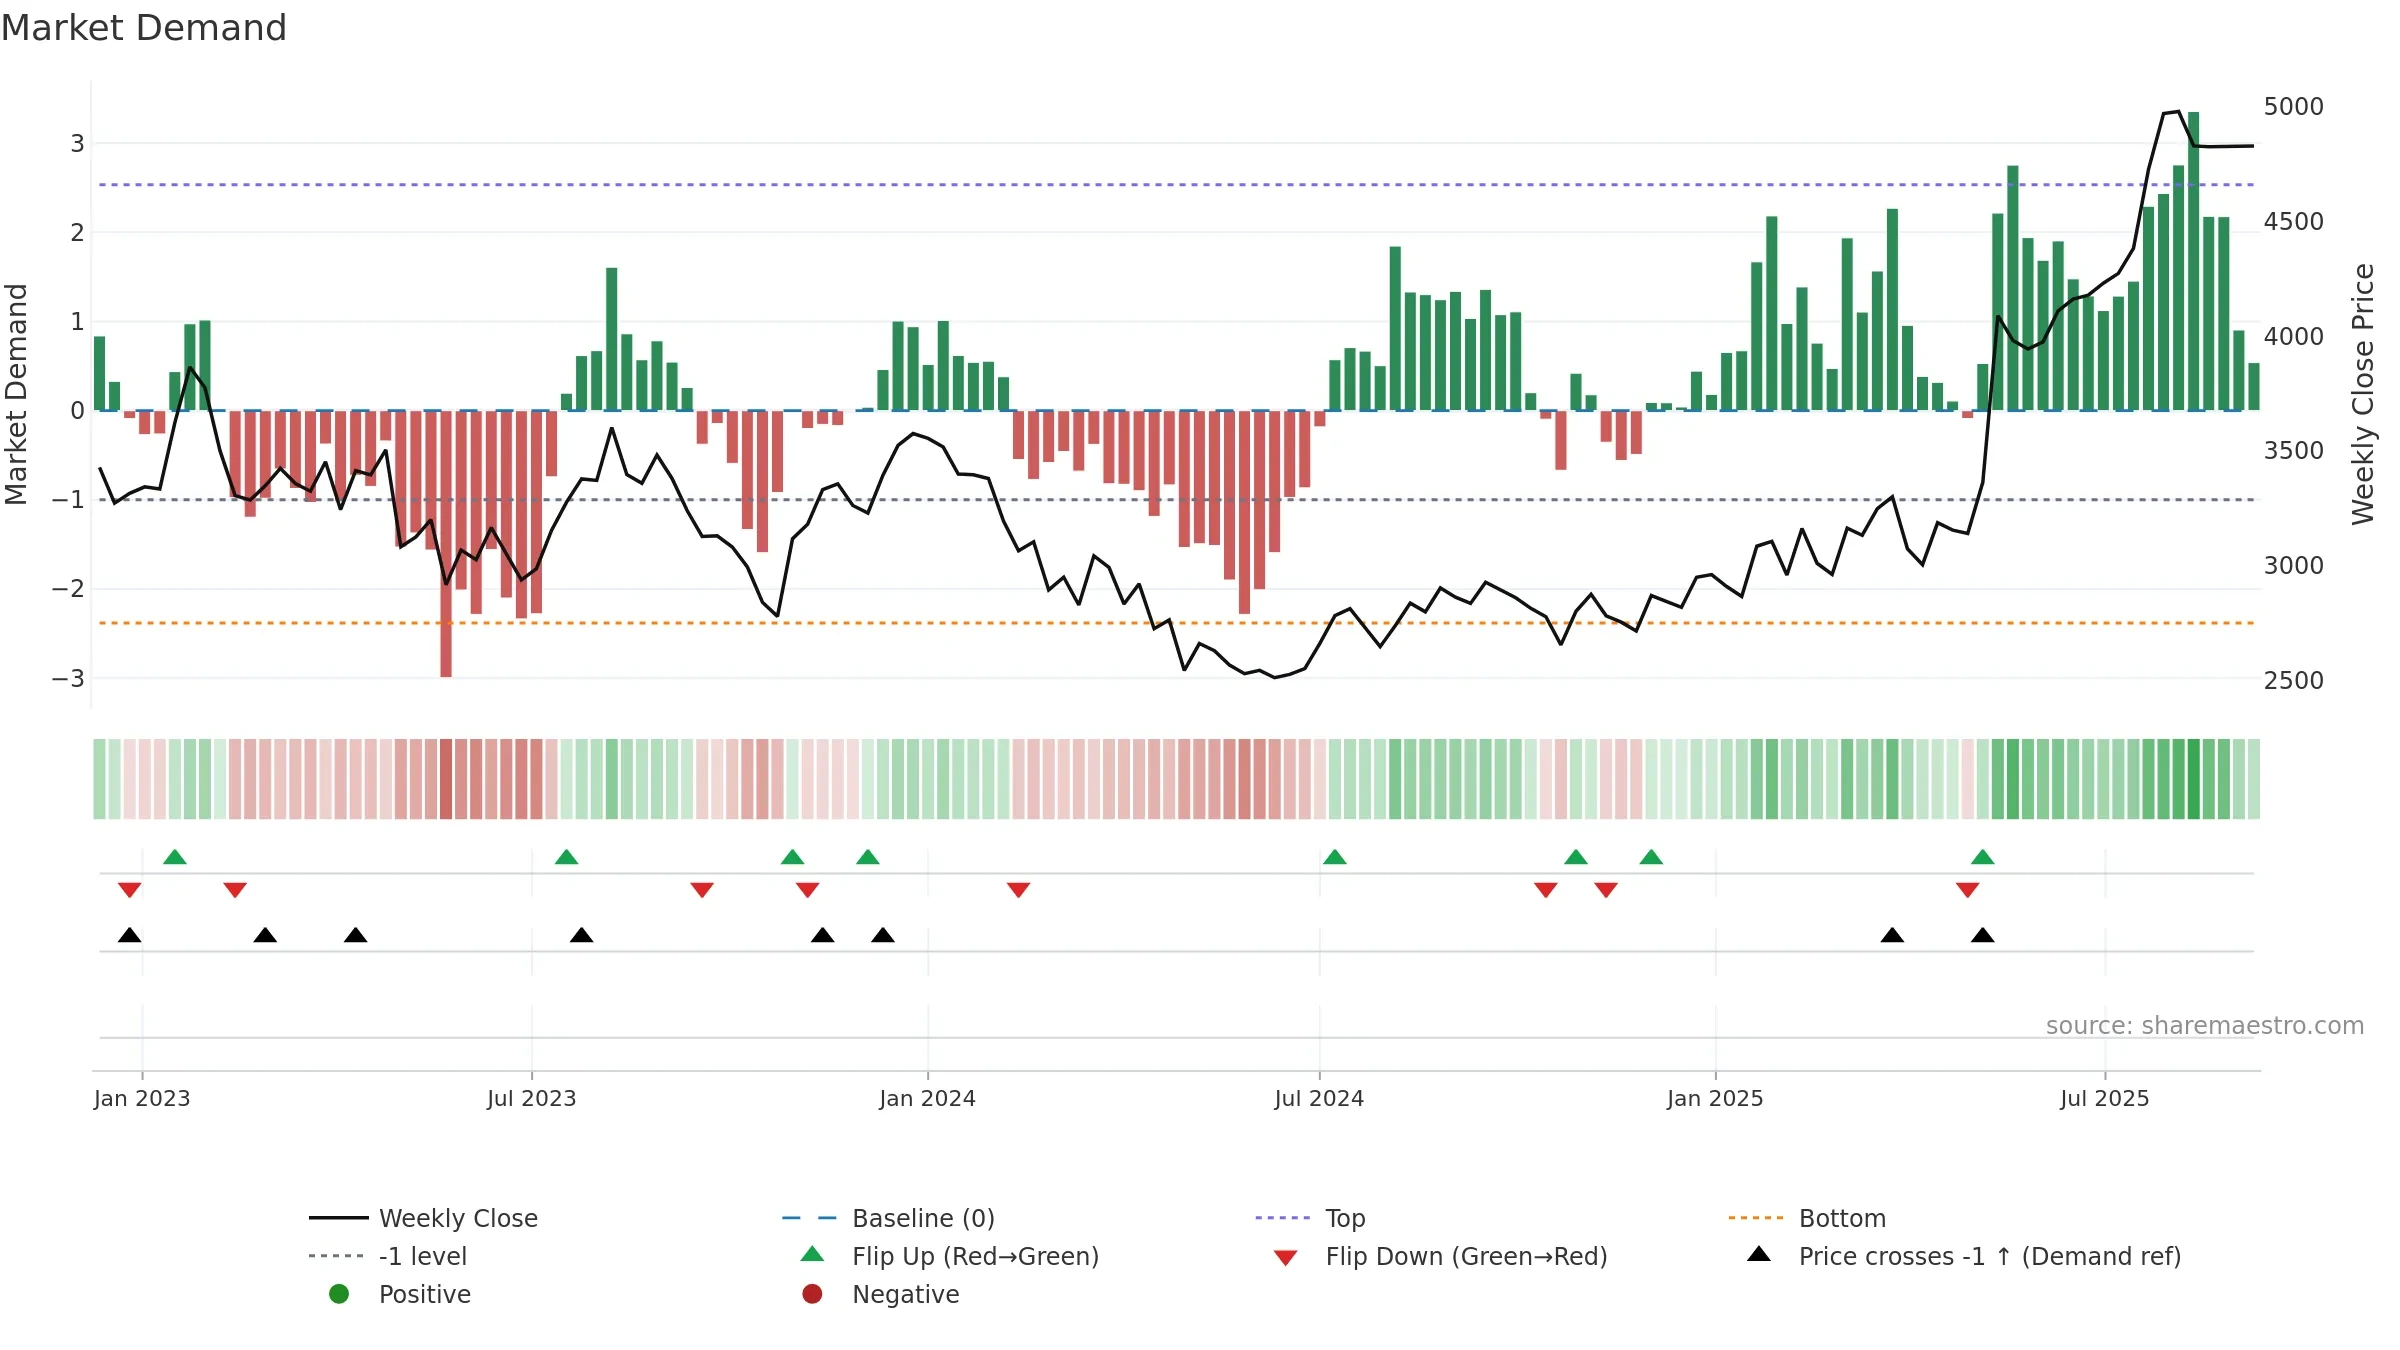This screenshot has height=1350, width=2400.
Task: Click last green flip-up marker in 2025
Action: [x=1983, y=857]
